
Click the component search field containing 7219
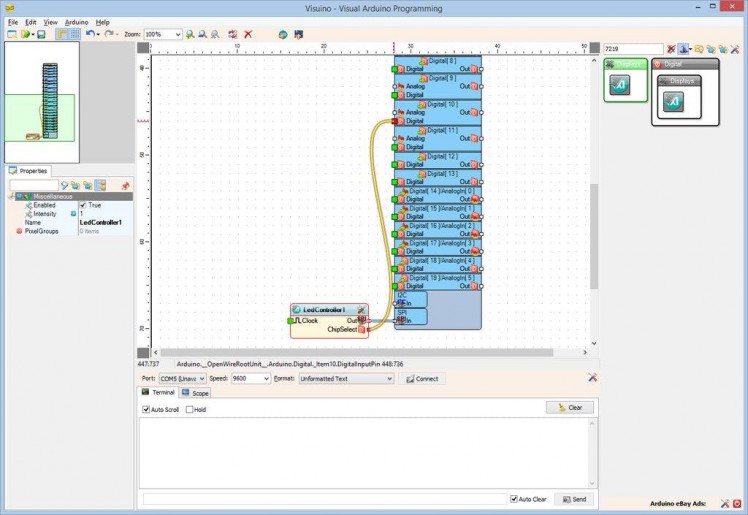click(x=632, y=48)
